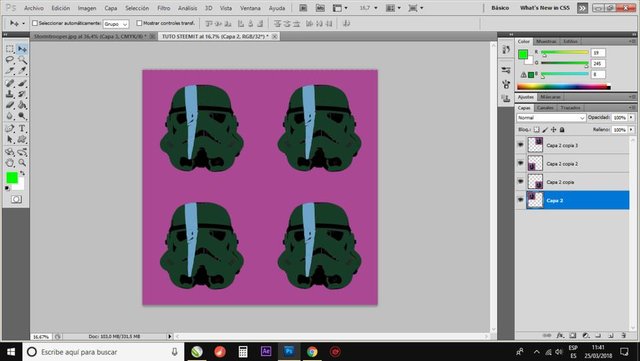
Task: Open the status bar info arrow
Action: 170,336
